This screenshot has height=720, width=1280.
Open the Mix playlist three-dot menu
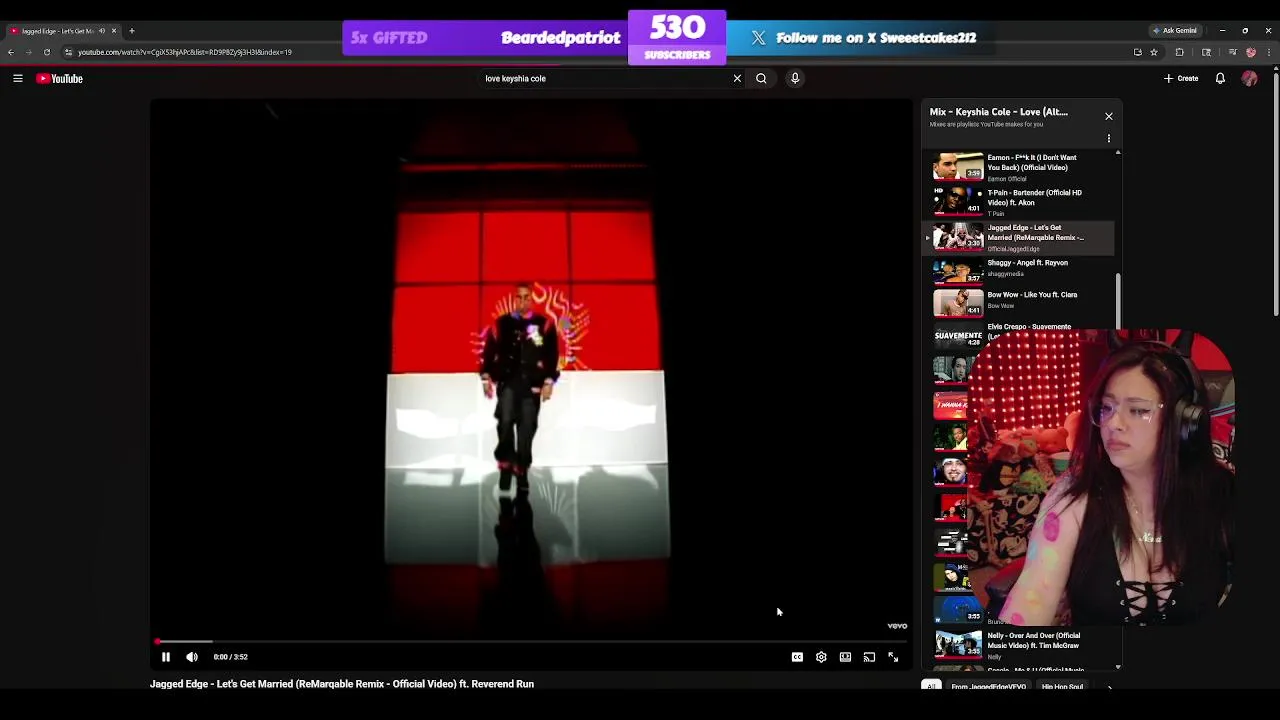[1108, 138]
